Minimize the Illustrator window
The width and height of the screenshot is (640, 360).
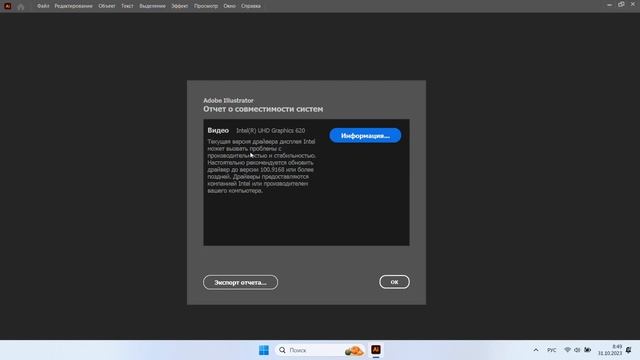[x=609, y=5]
